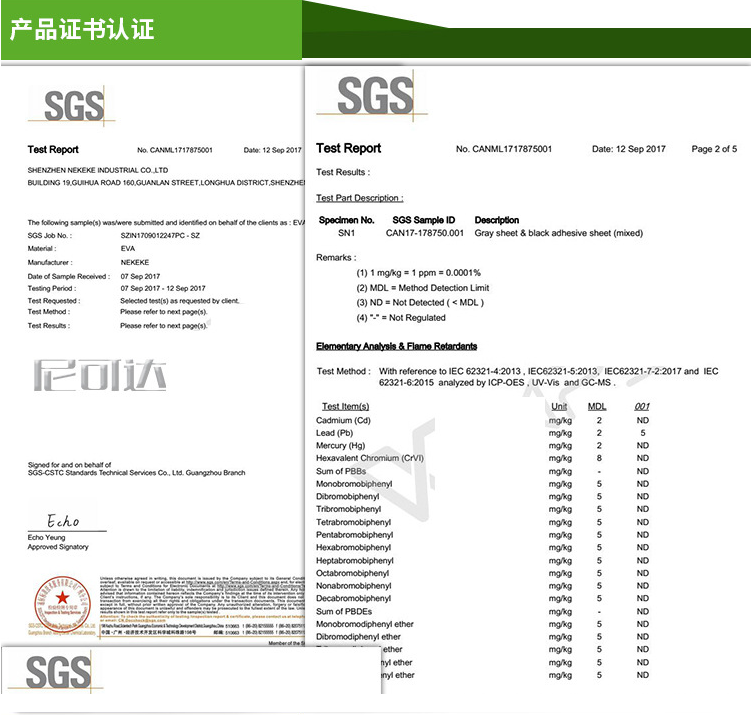Click the ND result in the Cadmium row
Viewport: 755px width, 715px height.
click(x=643, y=420)
